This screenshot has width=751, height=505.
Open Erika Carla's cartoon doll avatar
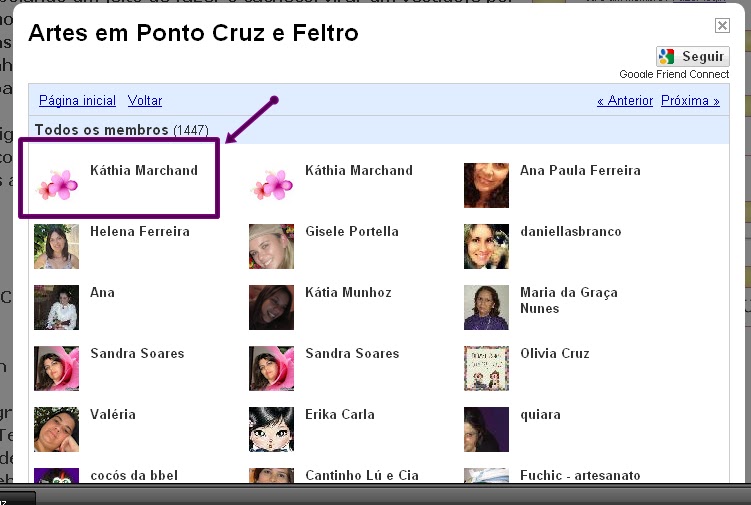pyautogui.click(x=271, y=429)
